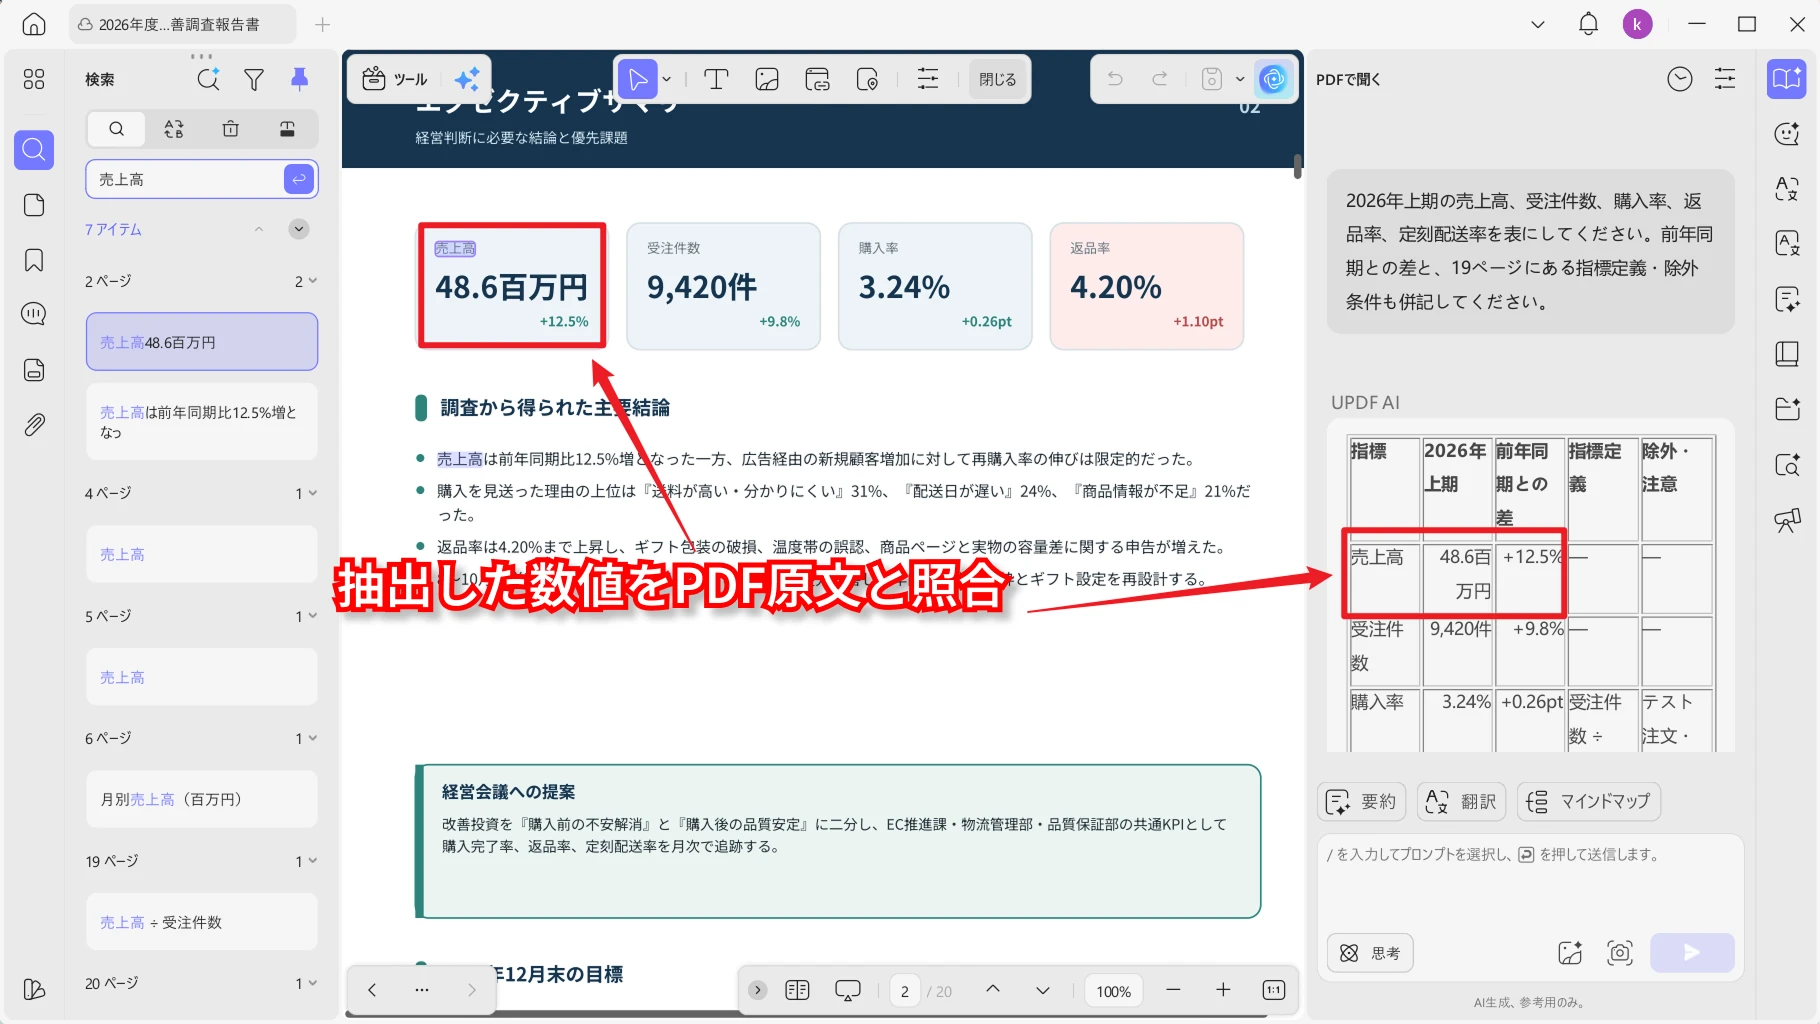1820x1024 pixels.
Task: Collapse the 20ページ results group
Action: pyautogui.click(x=312, y=983)
